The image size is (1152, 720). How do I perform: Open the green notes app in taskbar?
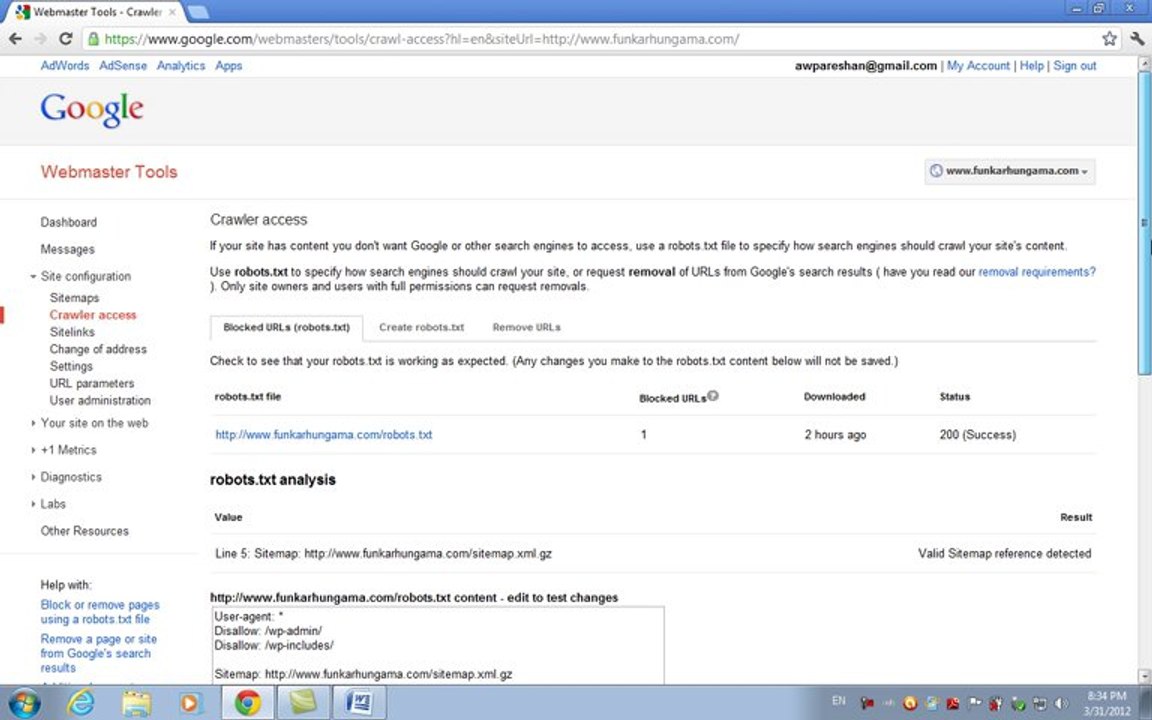(303, 703)
